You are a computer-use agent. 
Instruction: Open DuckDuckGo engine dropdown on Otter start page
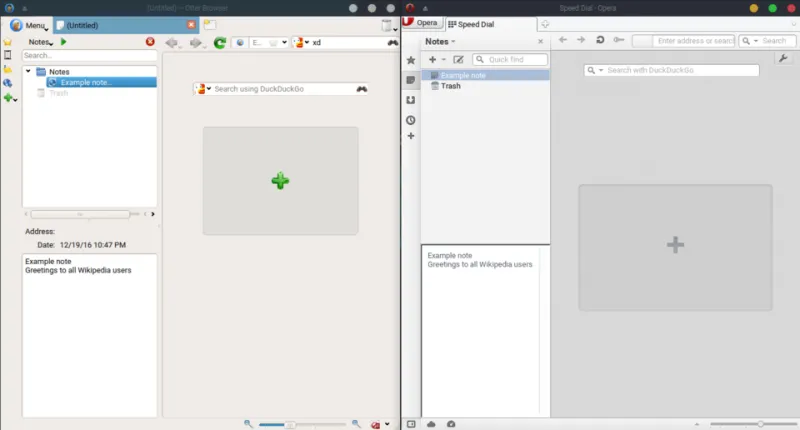[x=204, y=89]
